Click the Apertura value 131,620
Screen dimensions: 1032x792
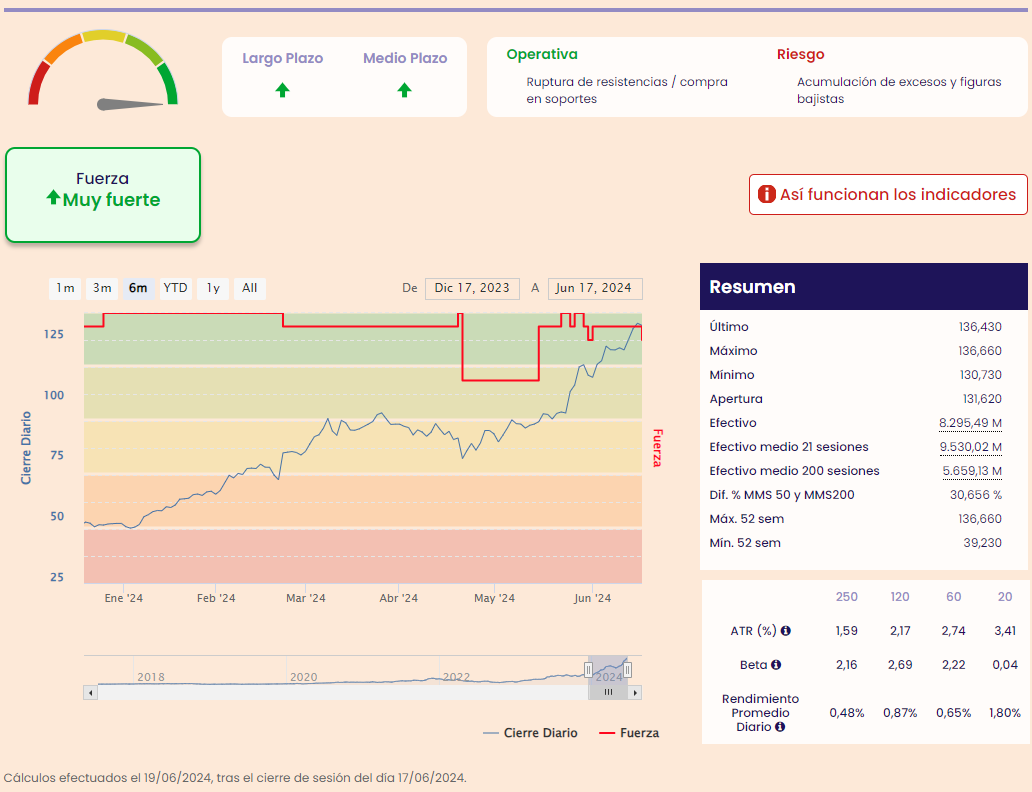[981, 399]
